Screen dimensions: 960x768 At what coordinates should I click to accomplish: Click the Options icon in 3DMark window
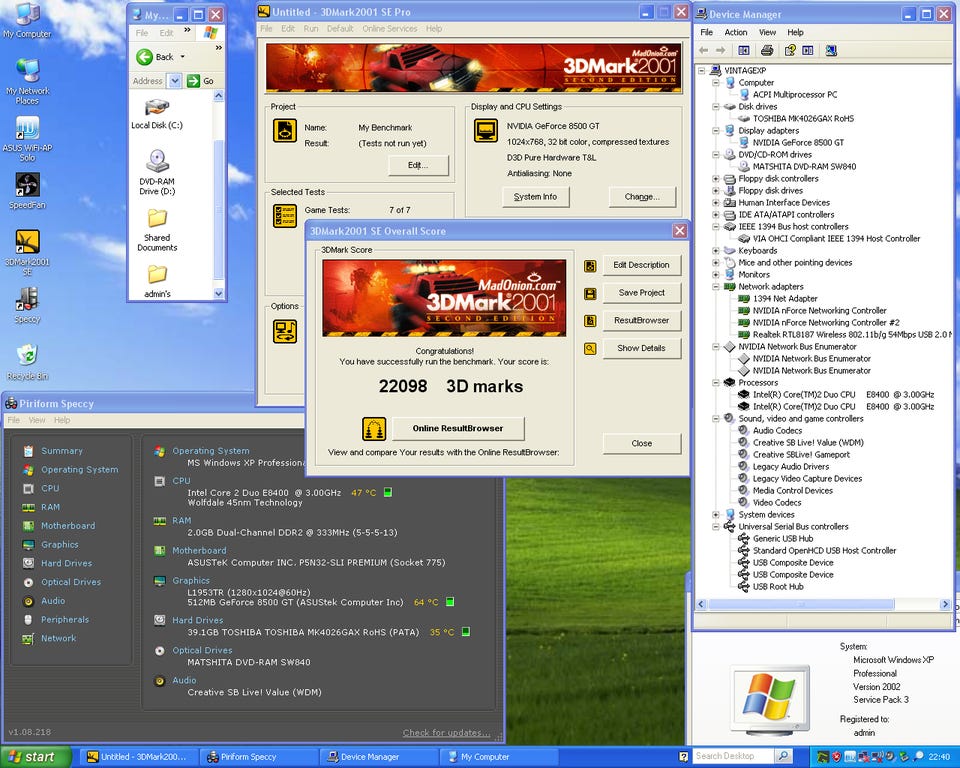[x=285, y=331]
